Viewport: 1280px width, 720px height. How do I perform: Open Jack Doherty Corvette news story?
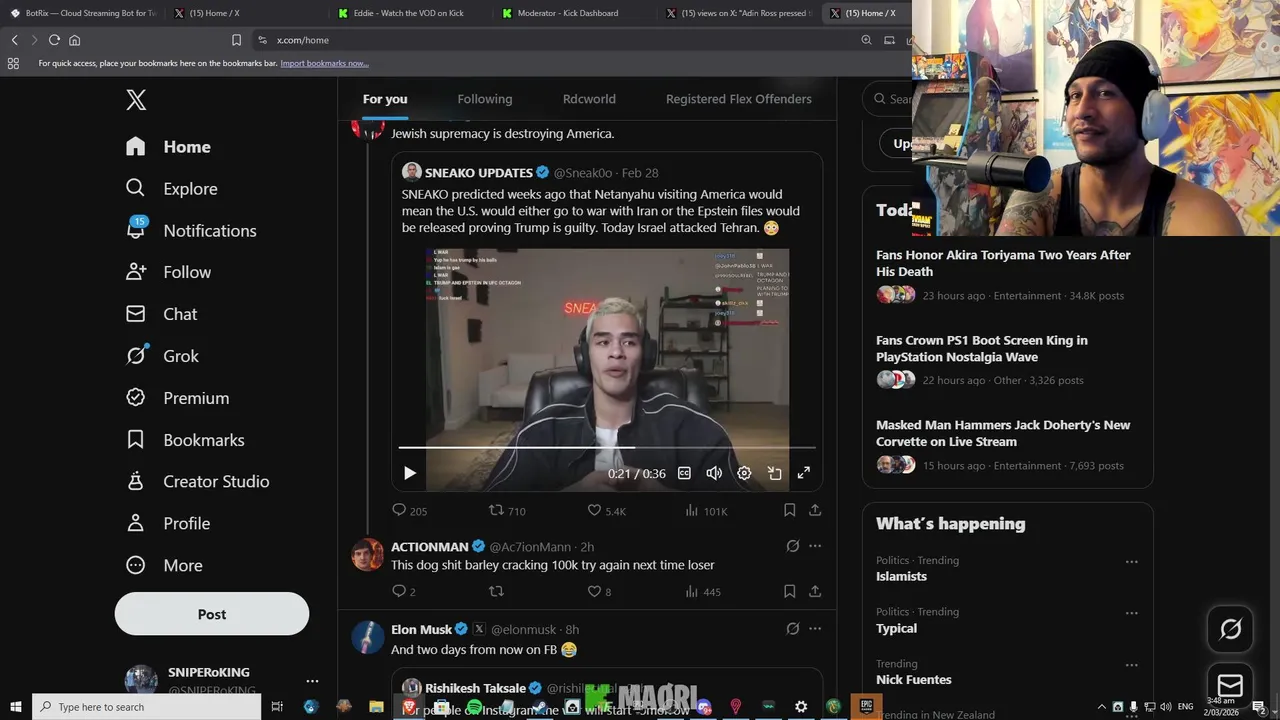[x=1007, y=445]
